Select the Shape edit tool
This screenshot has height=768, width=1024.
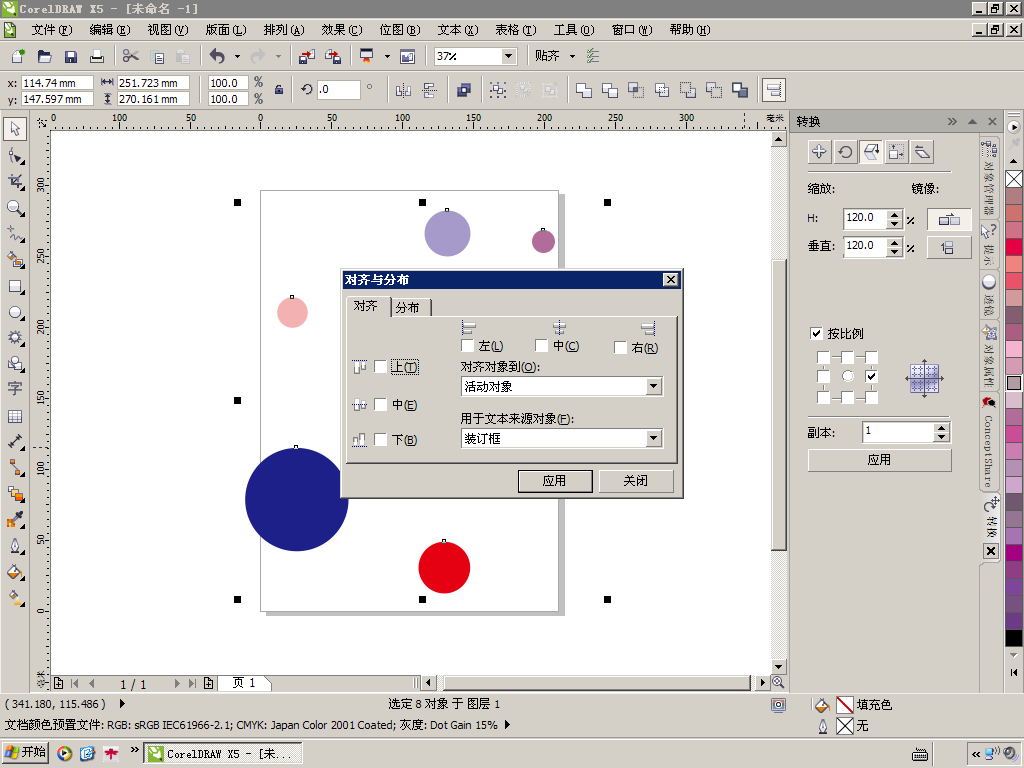[15, 155]
